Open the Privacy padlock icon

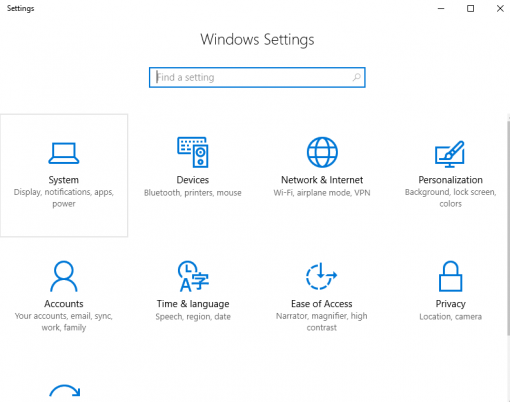pos(450,276)
